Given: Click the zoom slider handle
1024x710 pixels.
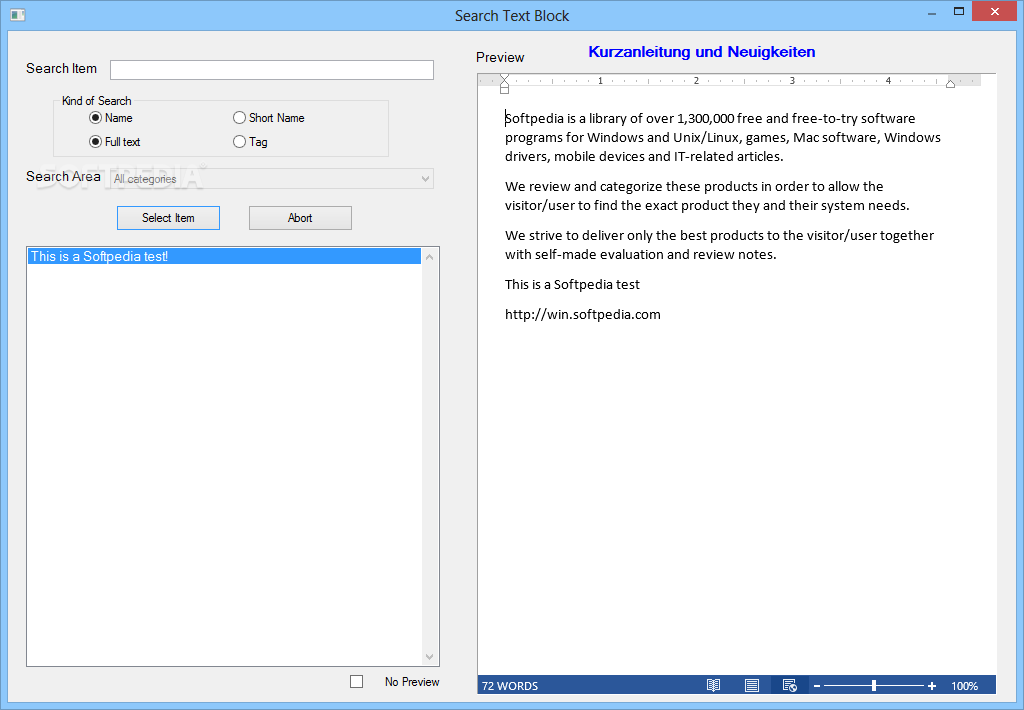Looking at the screenshot, I should pyautogui.click(x=874, y=686).
